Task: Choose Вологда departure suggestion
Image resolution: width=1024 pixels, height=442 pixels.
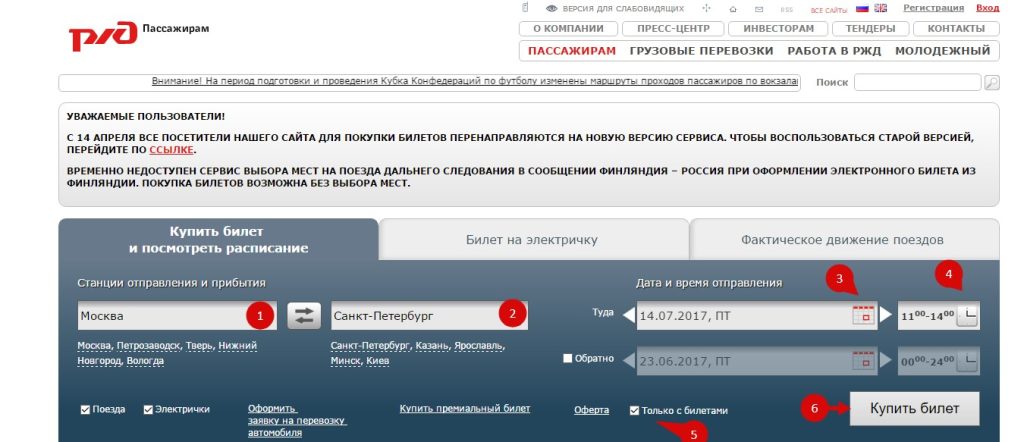Action: click(145, 360)
